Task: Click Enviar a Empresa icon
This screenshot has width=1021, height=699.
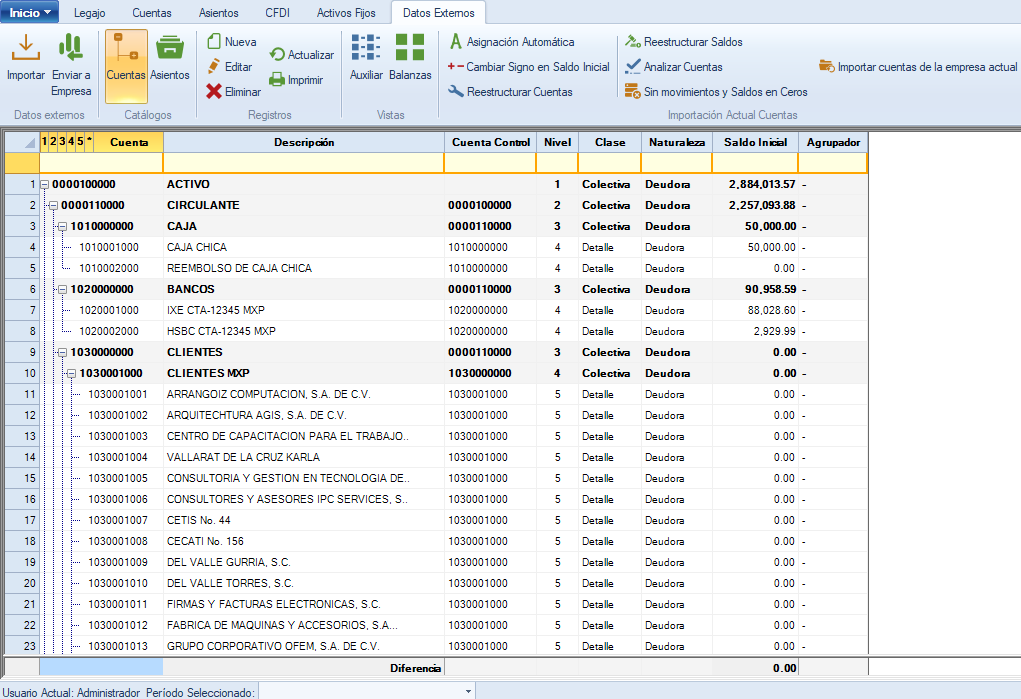Action: (71, 47)
